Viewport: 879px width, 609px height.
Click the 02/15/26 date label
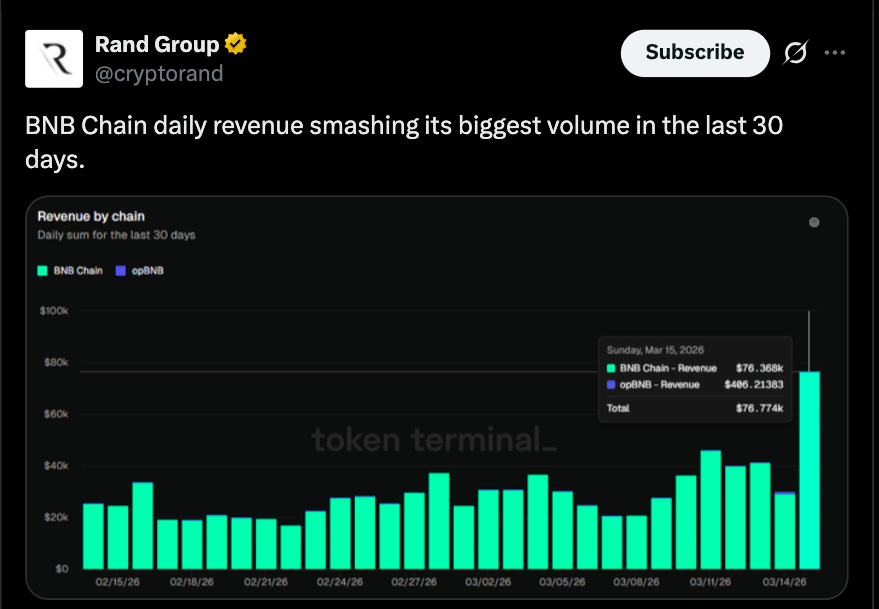pos(118,582)
